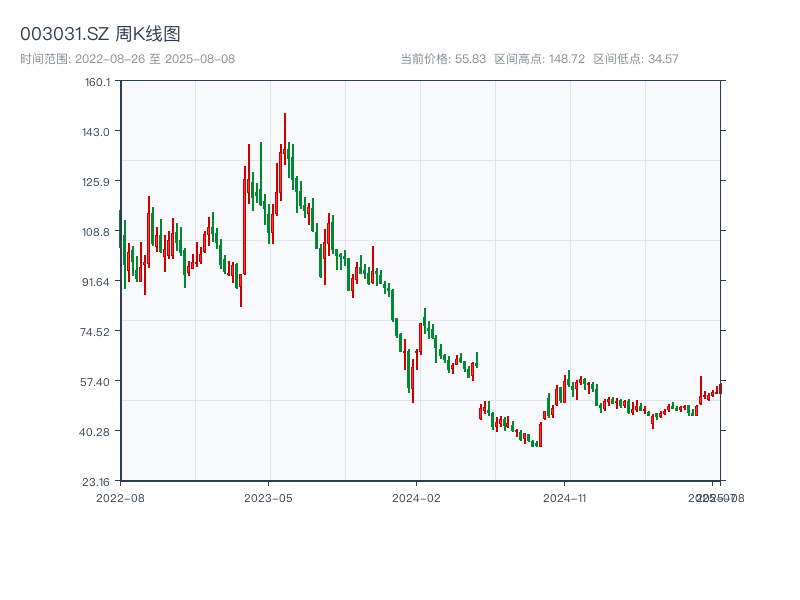Click the 区间高点 148.72 label
The height and width of the screenshot is (600, 800).
pyautogui.click(x=539, y=59)
